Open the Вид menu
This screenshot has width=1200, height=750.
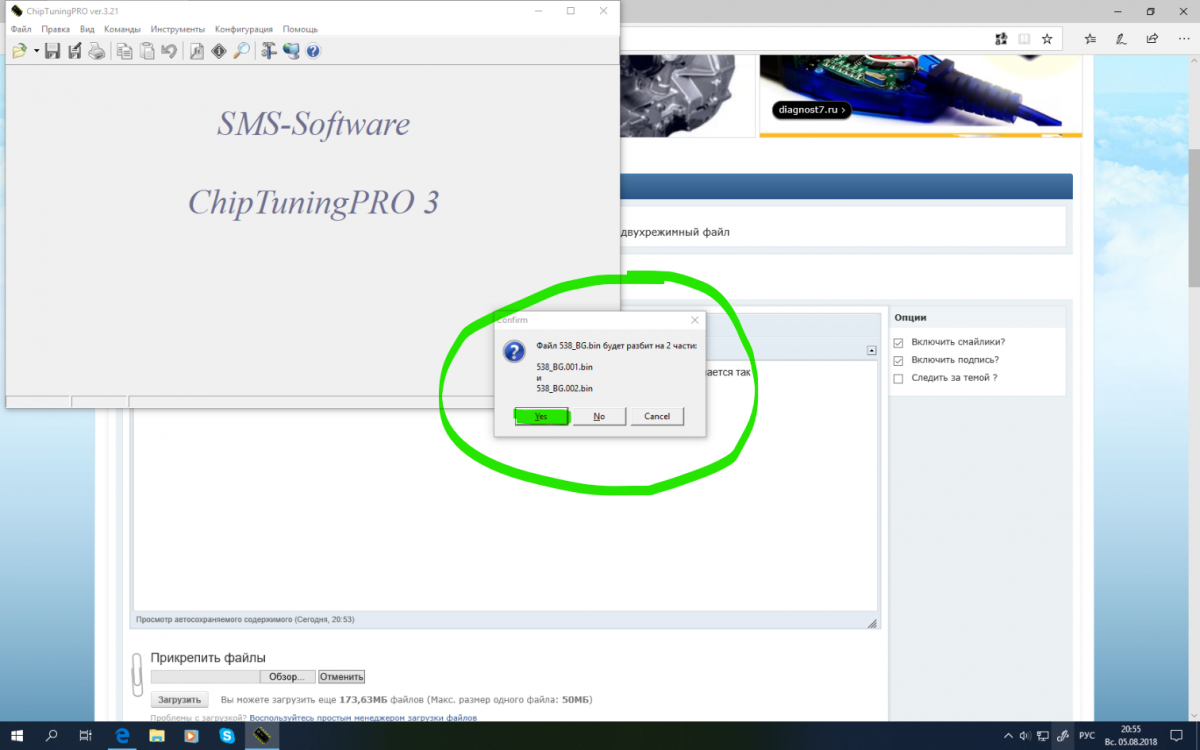click(x=87, y=29)
